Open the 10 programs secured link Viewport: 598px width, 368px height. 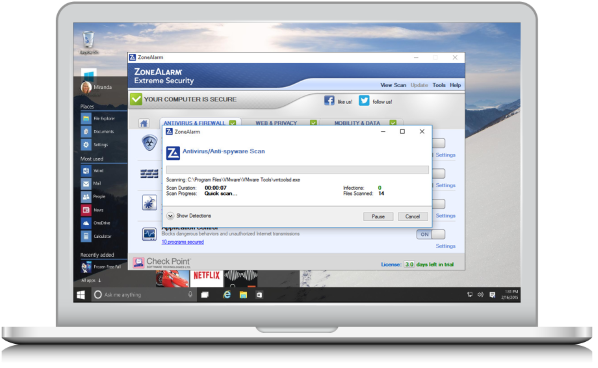click(x=183, y=242)
